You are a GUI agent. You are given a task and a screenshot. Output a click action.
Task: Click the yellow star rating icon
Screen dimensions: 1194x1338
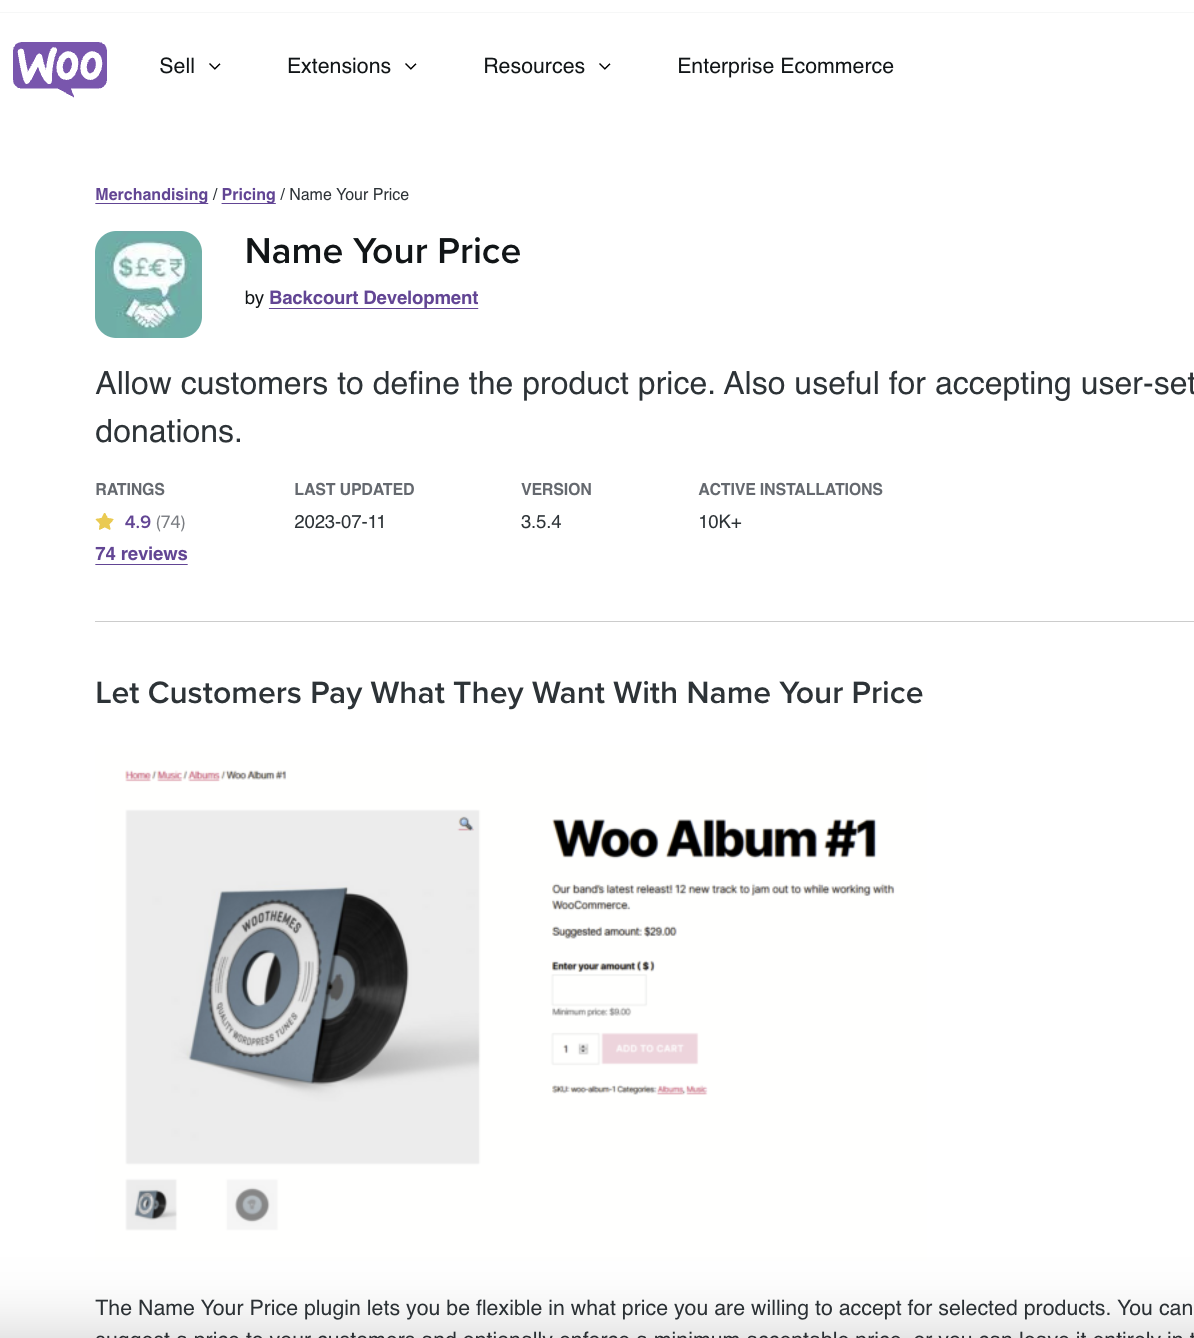[x=104, y=520]
